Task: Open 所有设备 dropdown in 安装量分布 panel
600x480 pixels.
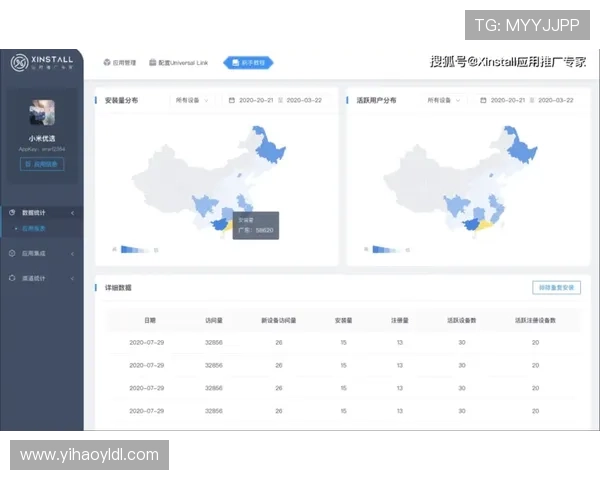Action: point(192,100)
